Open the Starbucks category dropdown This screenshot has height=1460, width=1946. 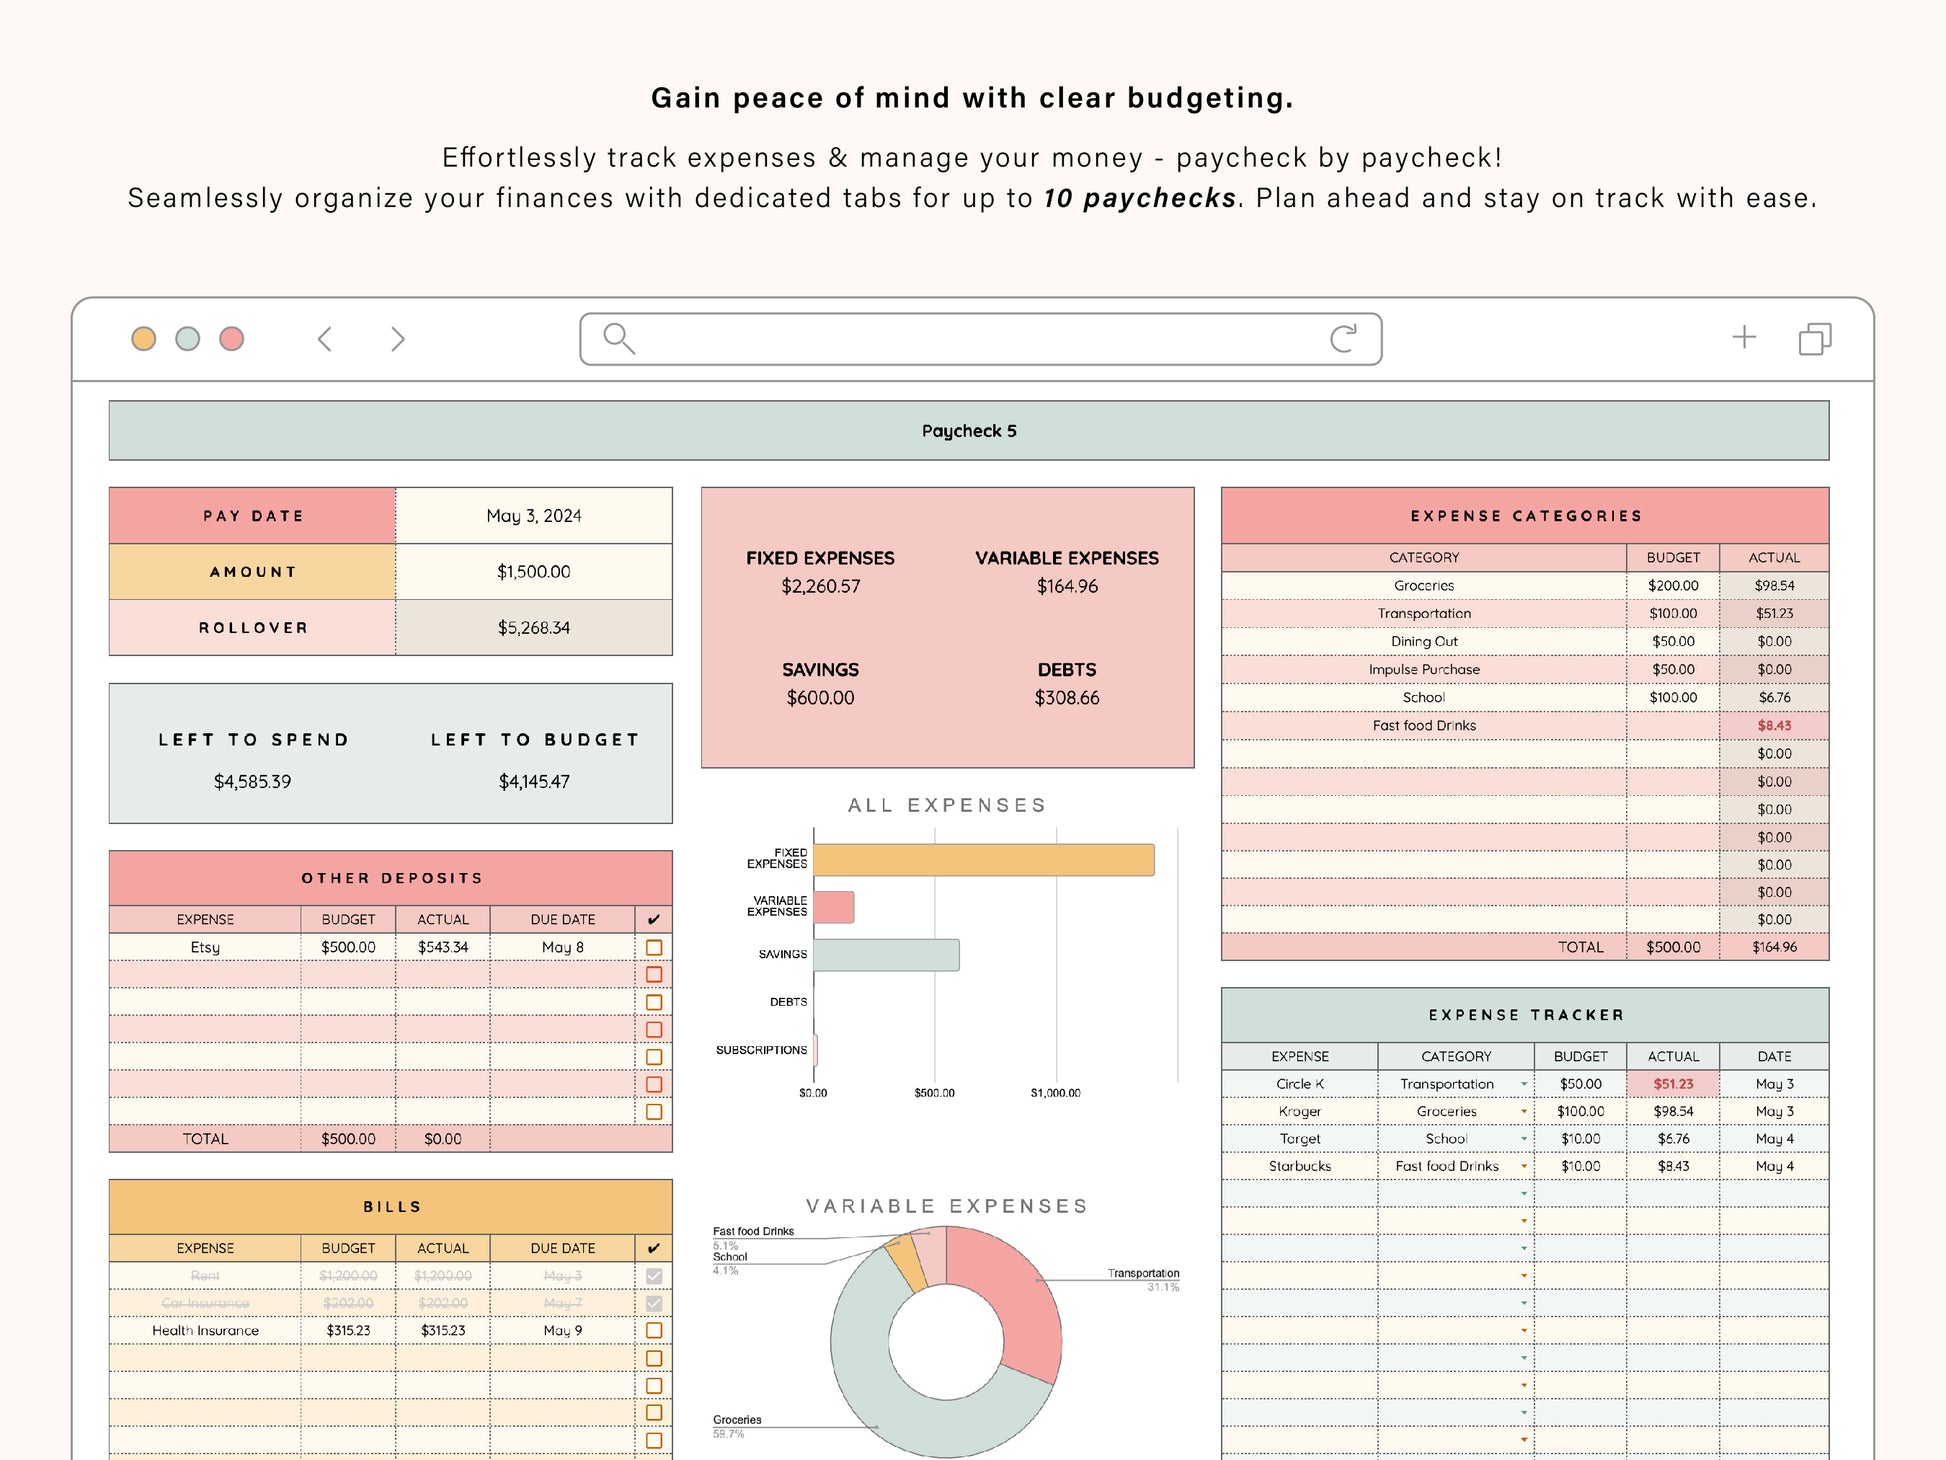(1524, 1167)
